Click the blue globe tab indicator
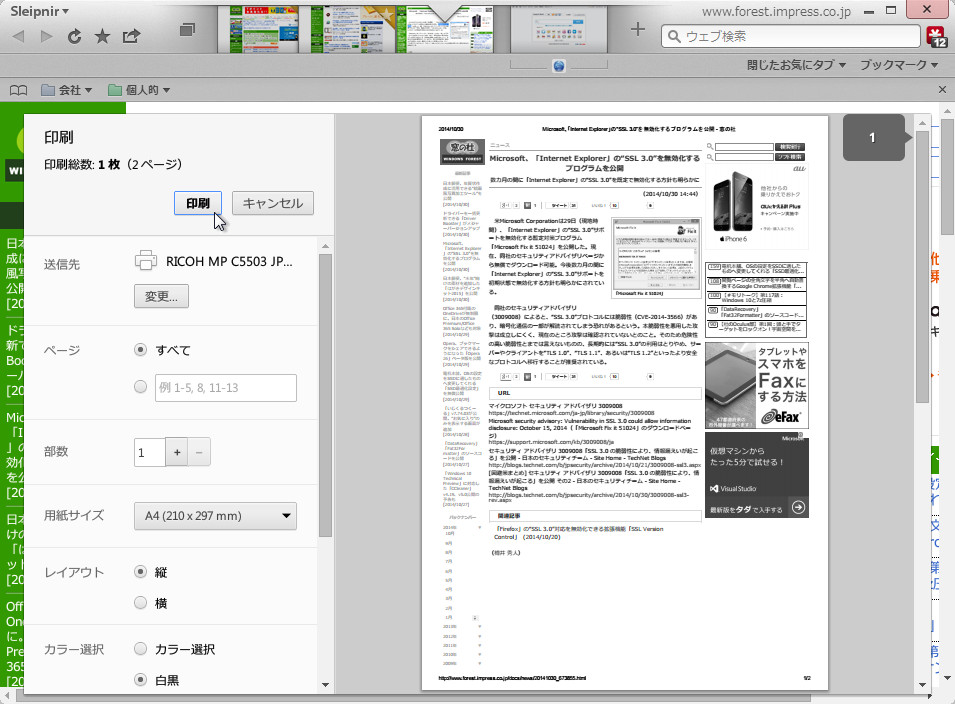The height and width of the screenshot is (704, 955). coord(559,66)
